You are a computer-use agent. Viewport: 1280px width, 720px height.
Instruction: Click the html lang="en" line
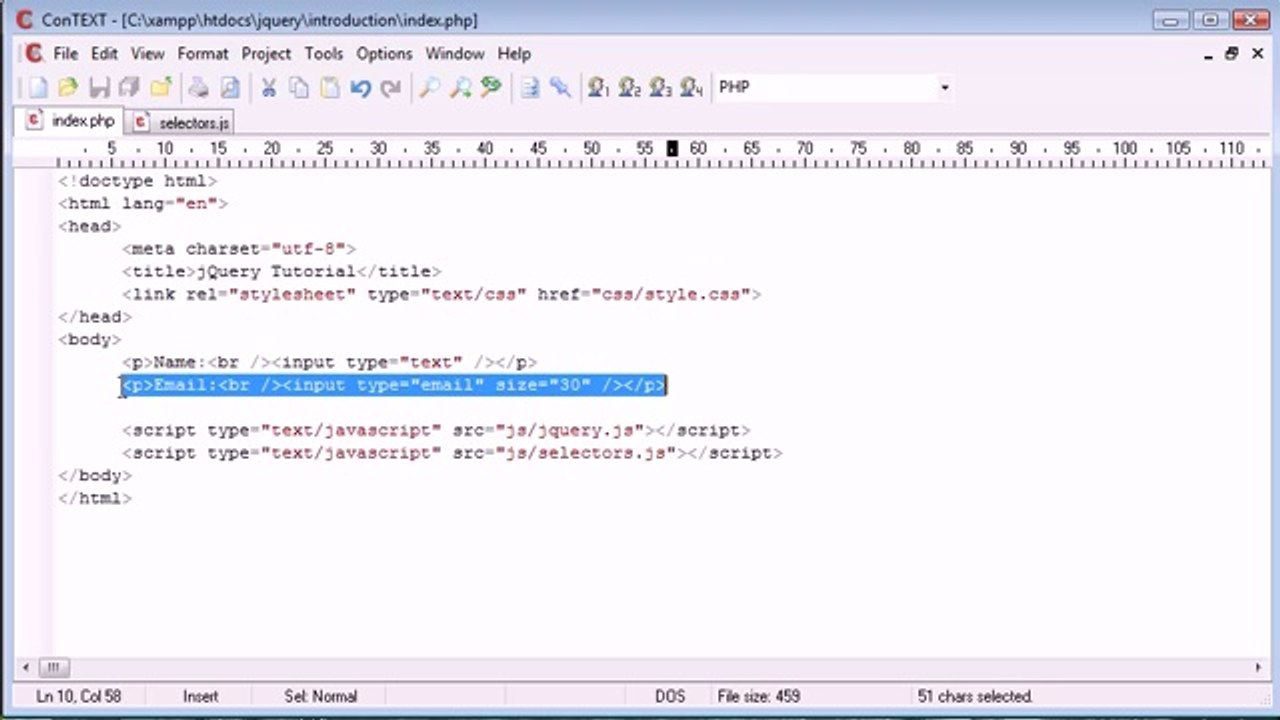point(143,204)
